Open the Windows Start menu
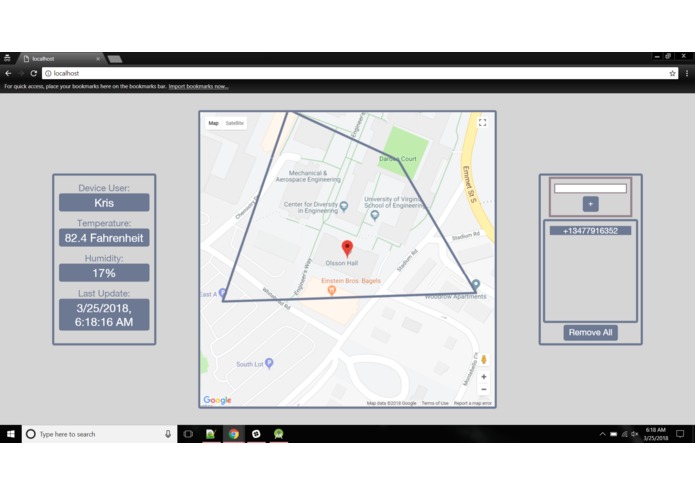 (x=11, y=434)
